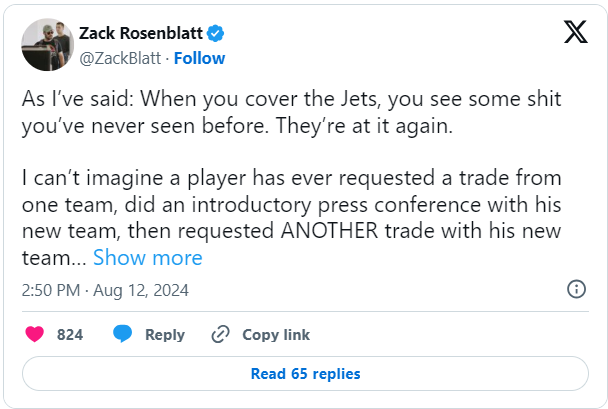Click the Reply text label
The image size is (608, 409).
pos(165,334)
